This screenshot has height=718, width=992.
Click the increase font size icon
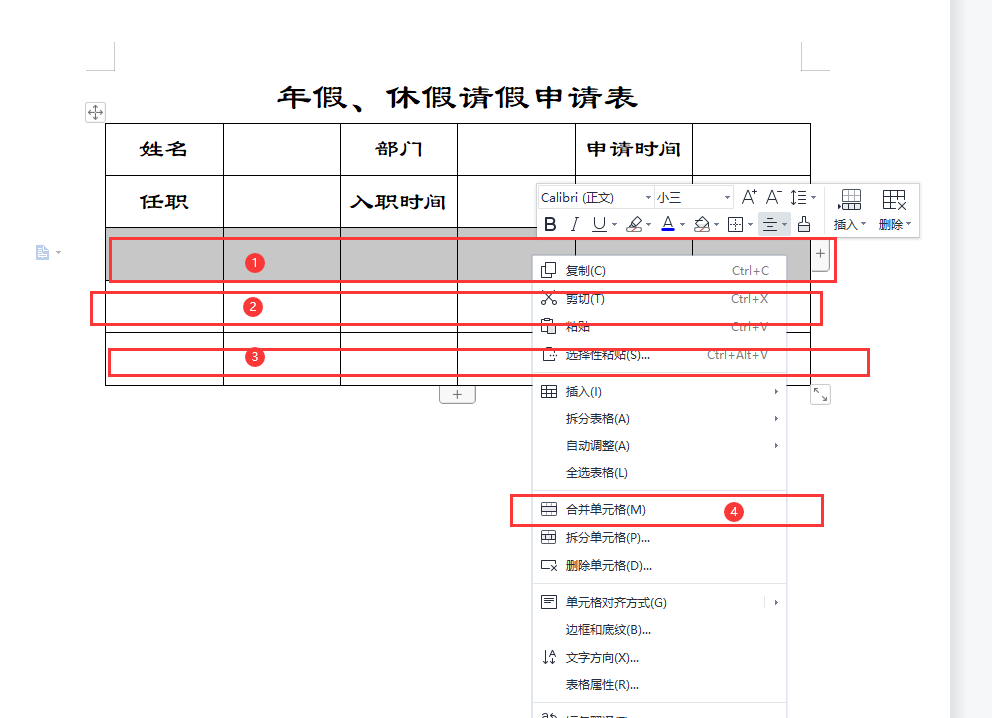click(x=749, y=197)
